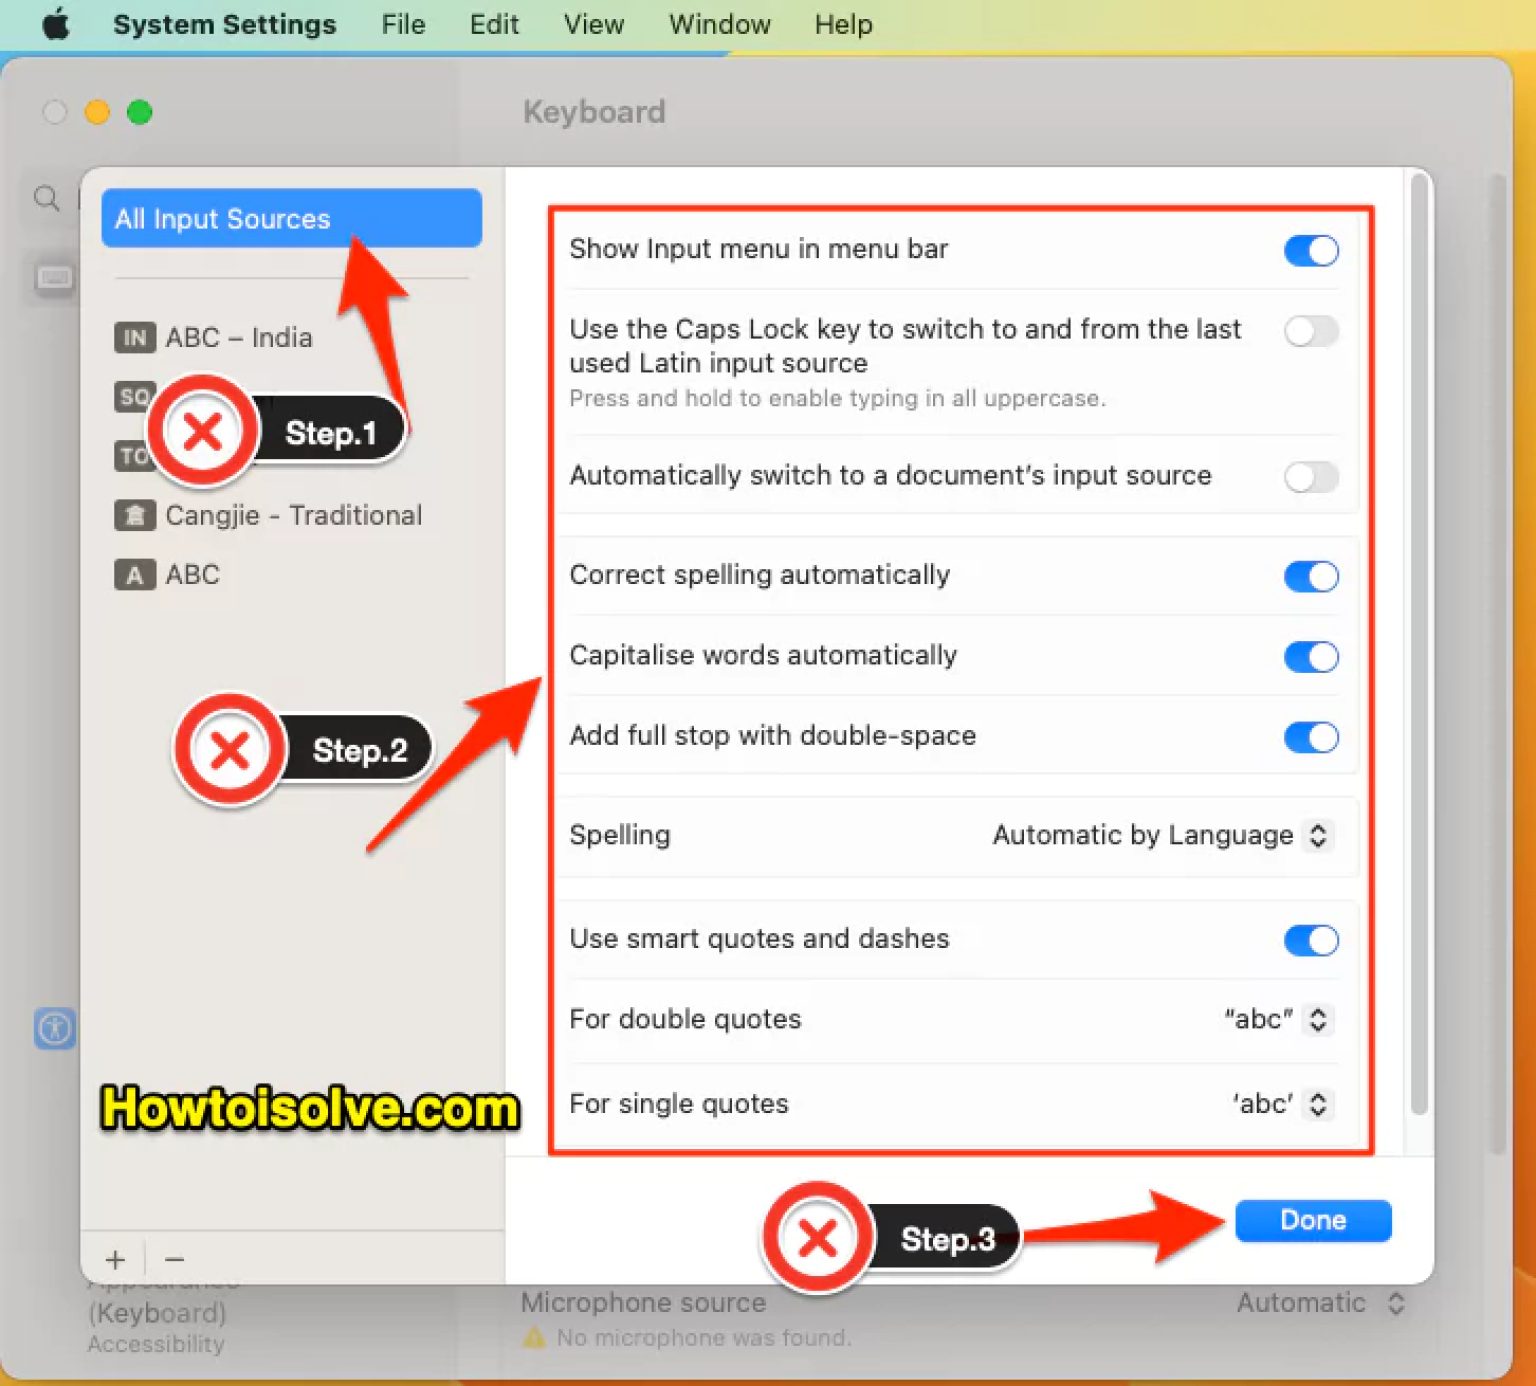
Task: Turn off Correct spelling automatically
Action: (x=1311, y=576)
